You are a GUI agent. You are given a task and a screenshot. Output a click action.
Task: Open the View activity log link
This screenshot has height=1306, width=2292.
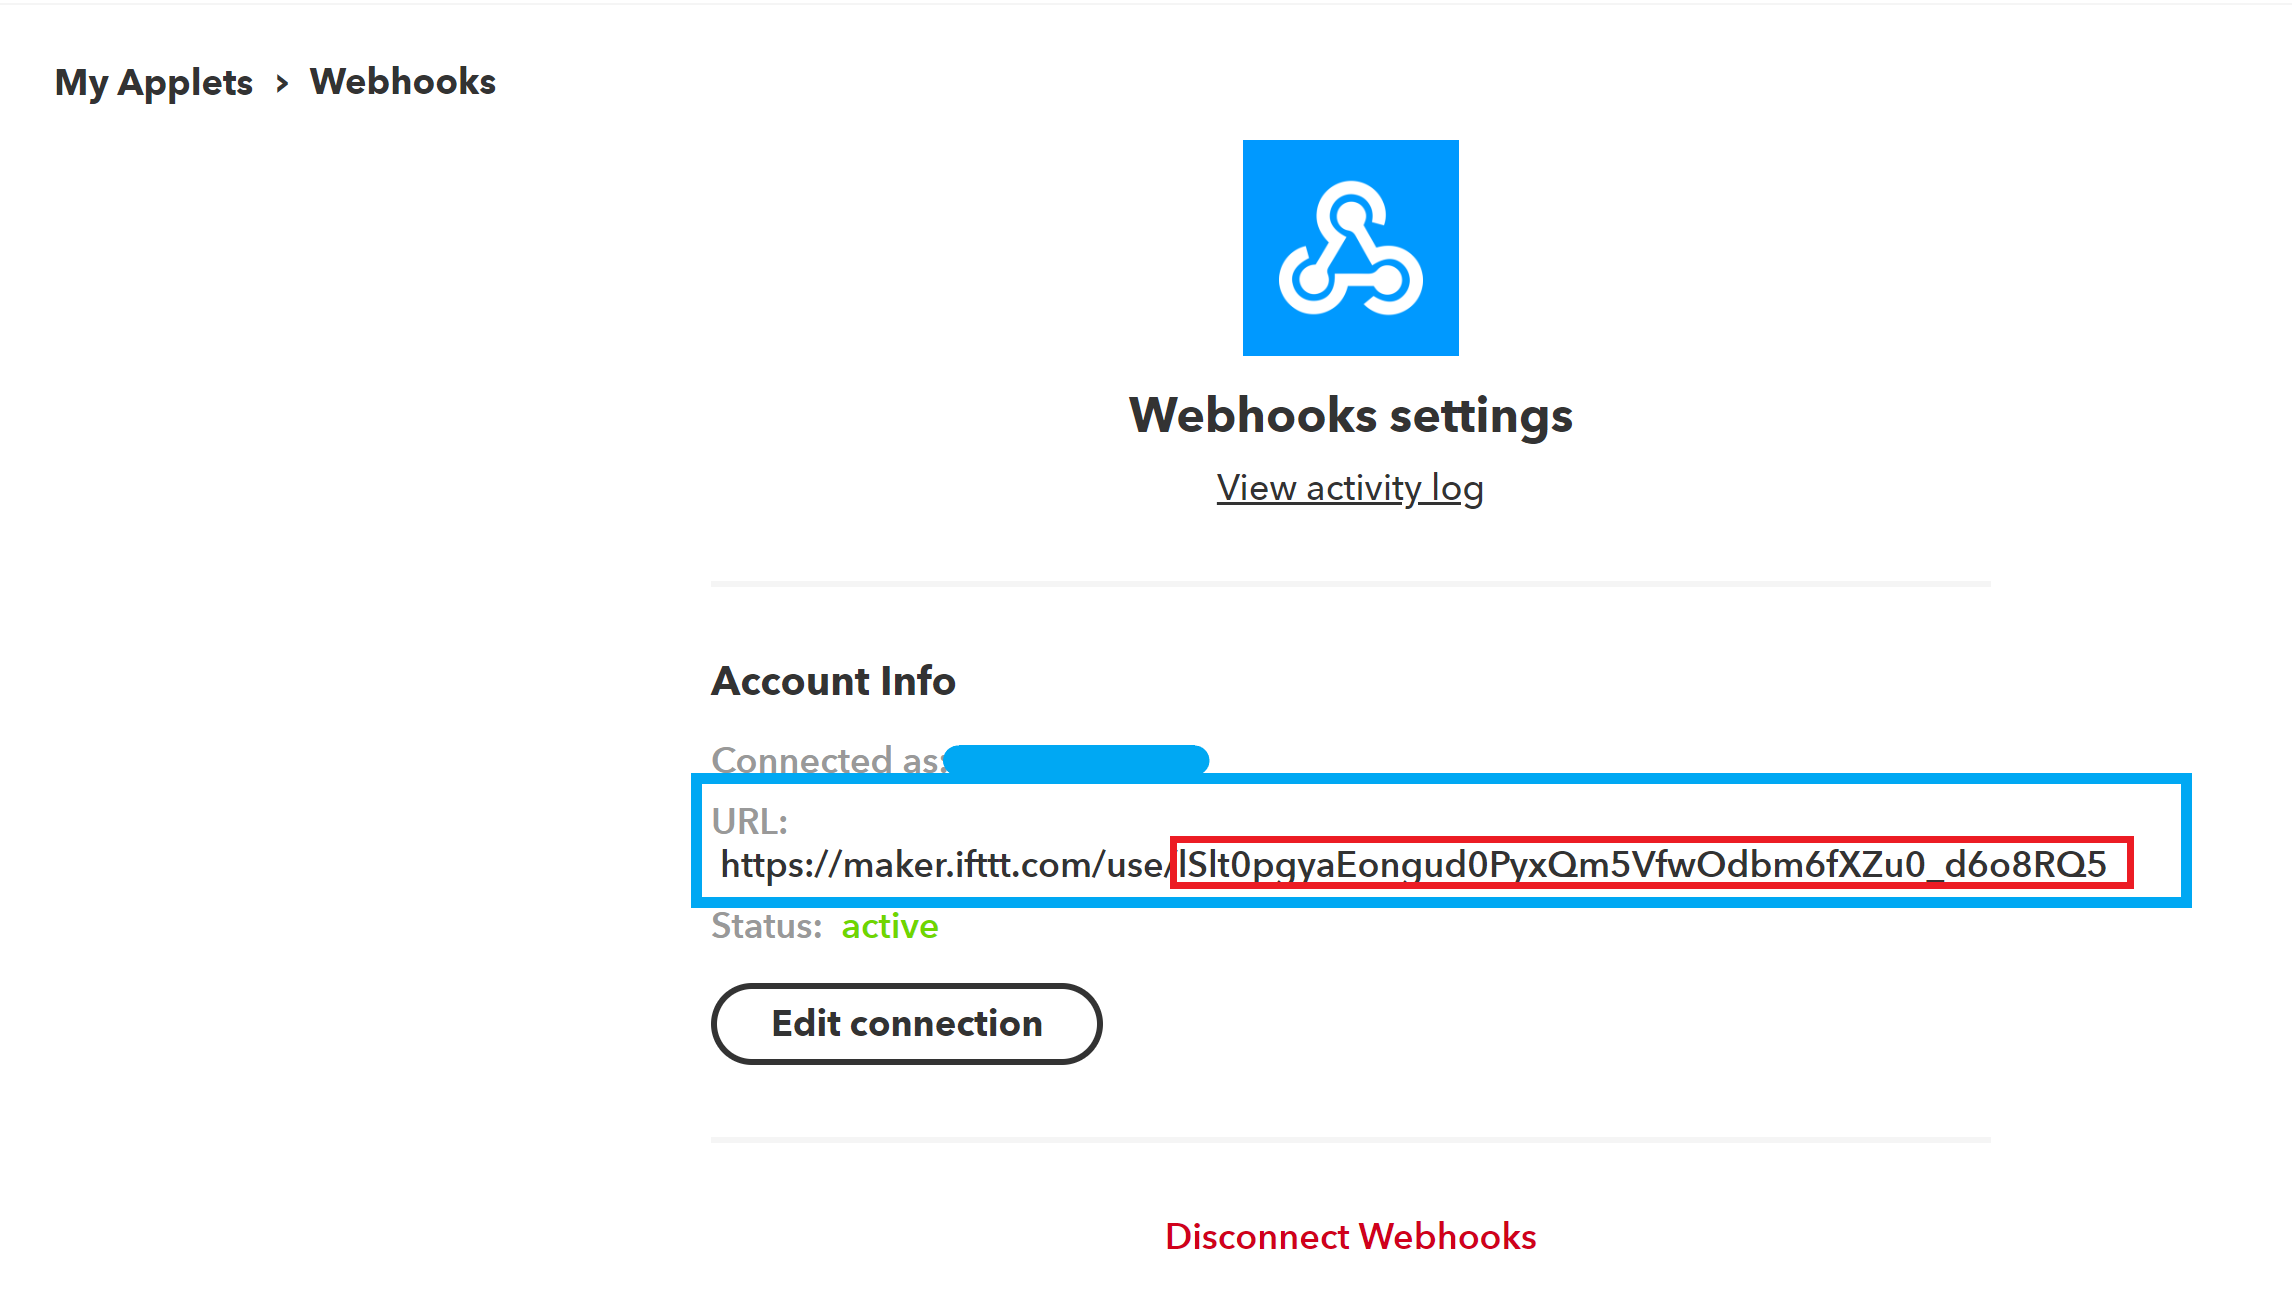[1350, 488]
